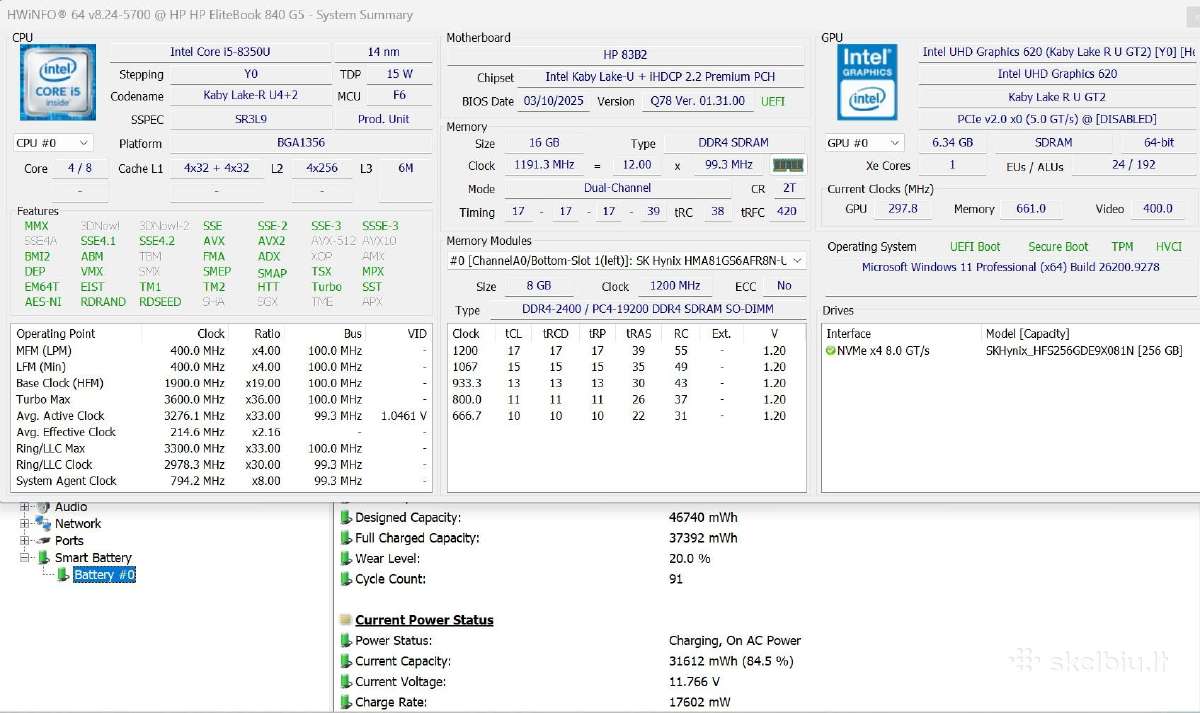Click the battery icon beside Current Voltage
The image size is (1200, 713).
(x=346, y=682)
